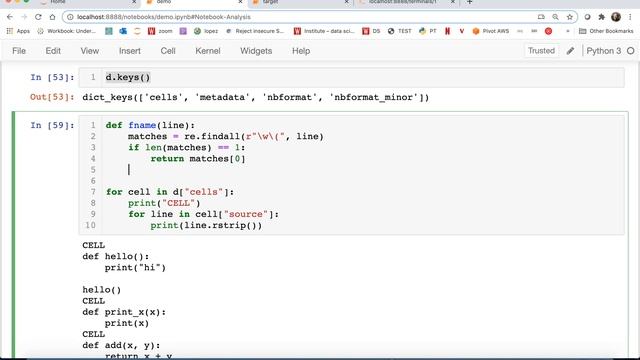The height and width of the screenshot is (360, 640).
Task: Open the Jupyter View menu
Action: point(89,51)
